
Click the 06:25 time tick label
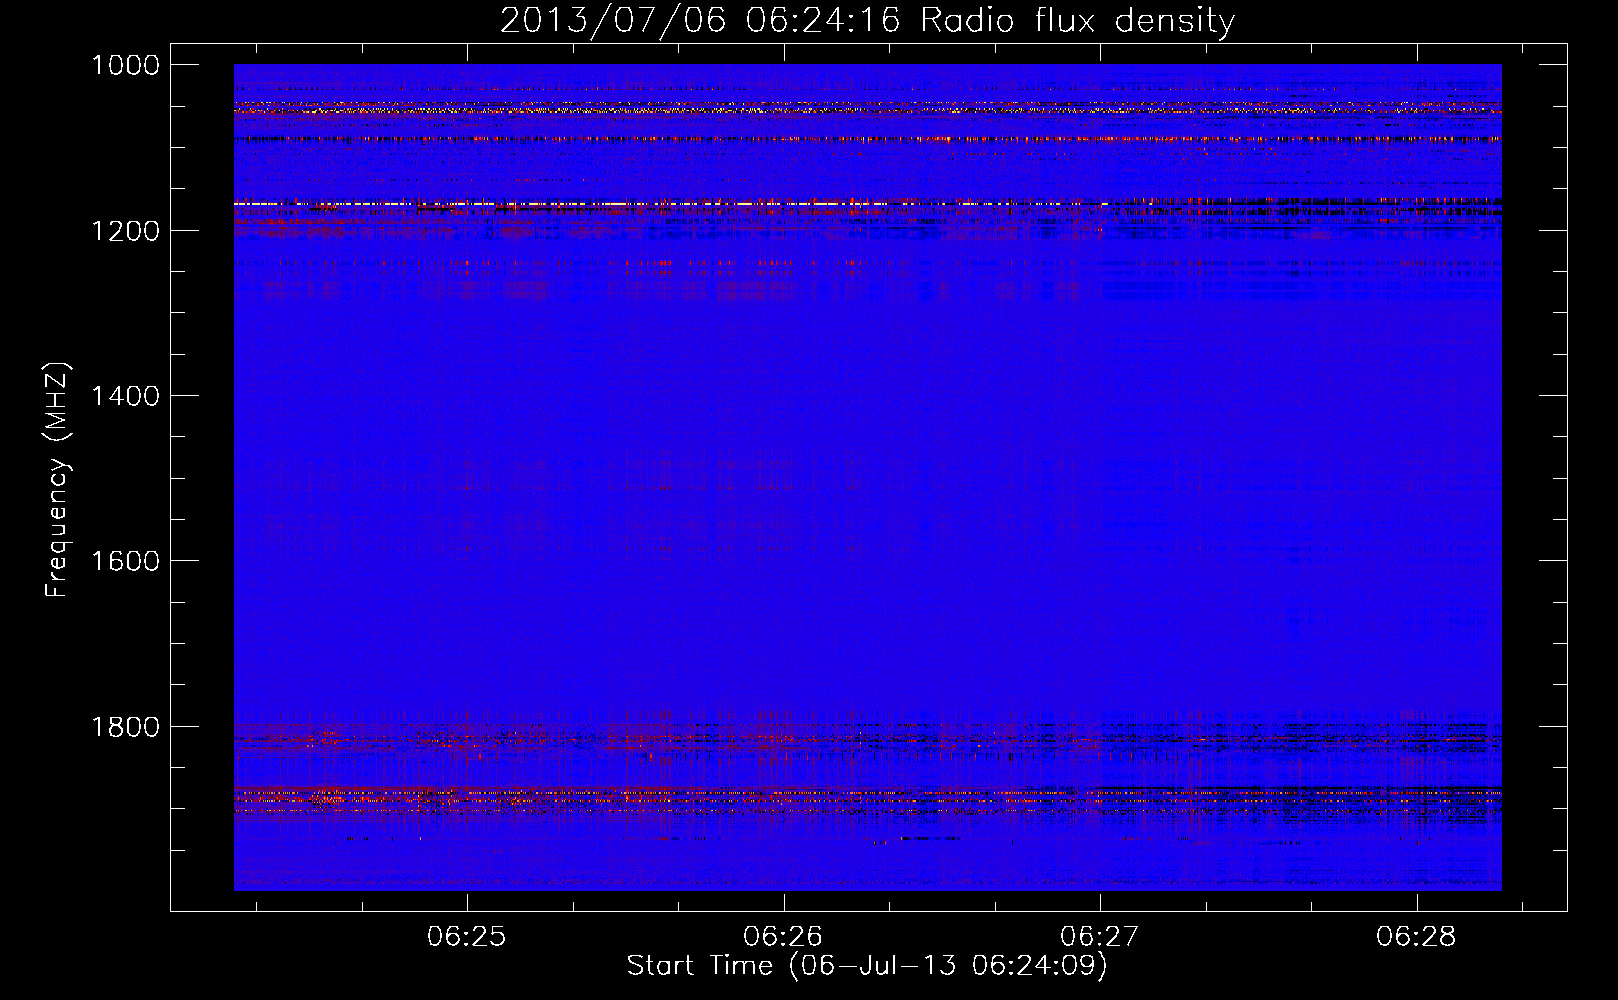coord(467,937)
